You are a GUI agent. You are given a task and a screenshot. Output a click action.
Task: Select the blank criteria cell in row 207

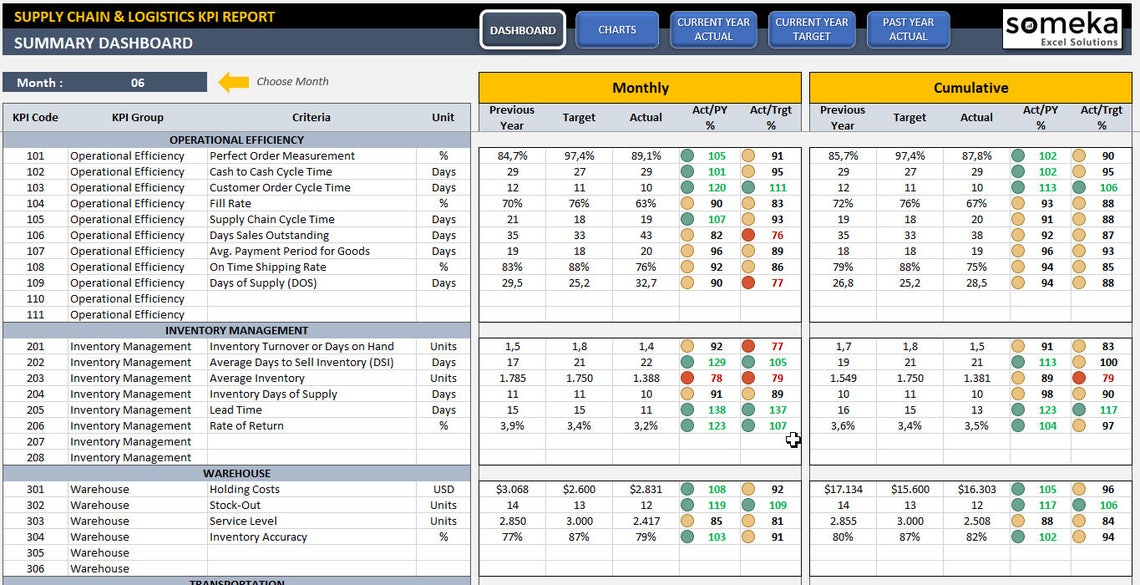tap(311, 442)
